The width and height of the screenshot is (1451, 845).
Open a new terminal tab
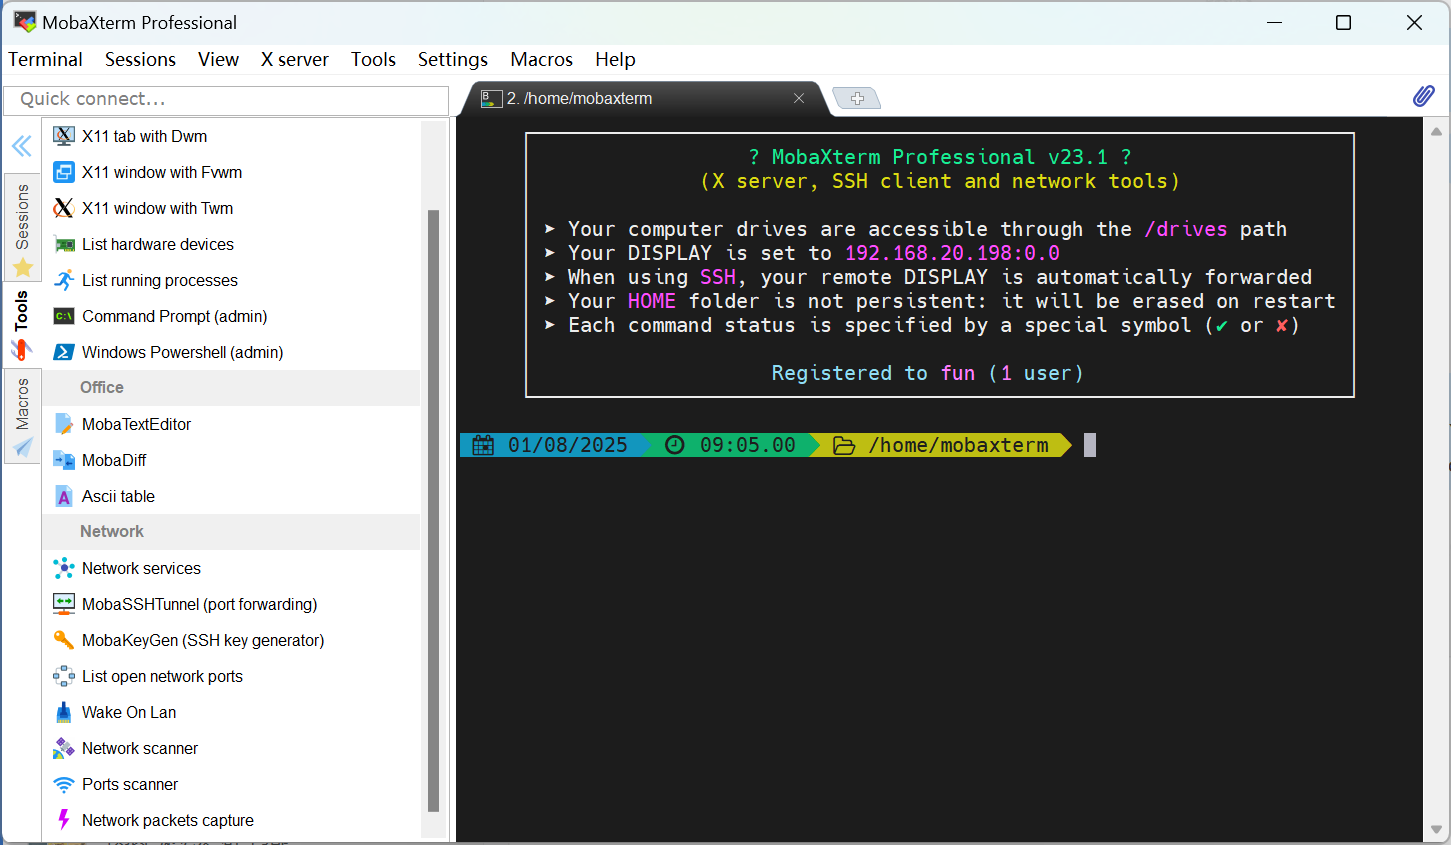tap(857, 98)
